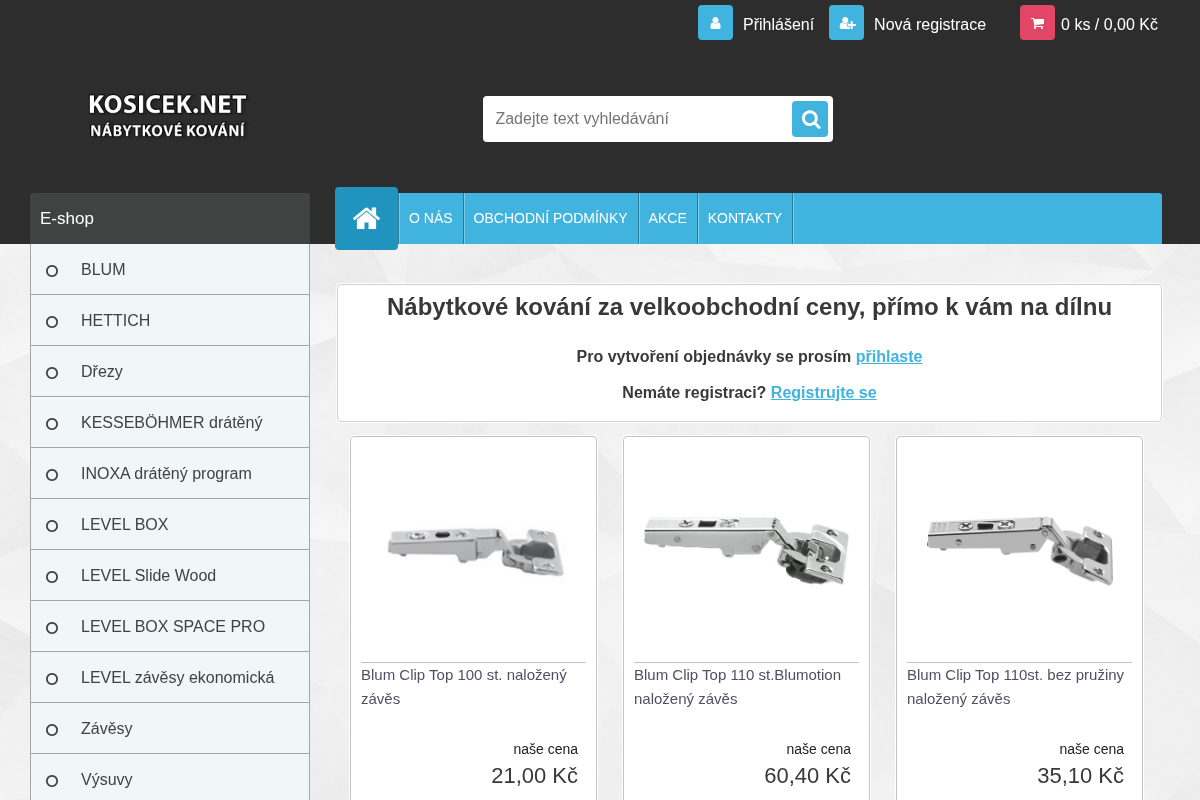Viewport: 1200px width, 800px height.
Task: Open Blum Clip Top 110st. bez pružiny image
Action: (1020, 549)
